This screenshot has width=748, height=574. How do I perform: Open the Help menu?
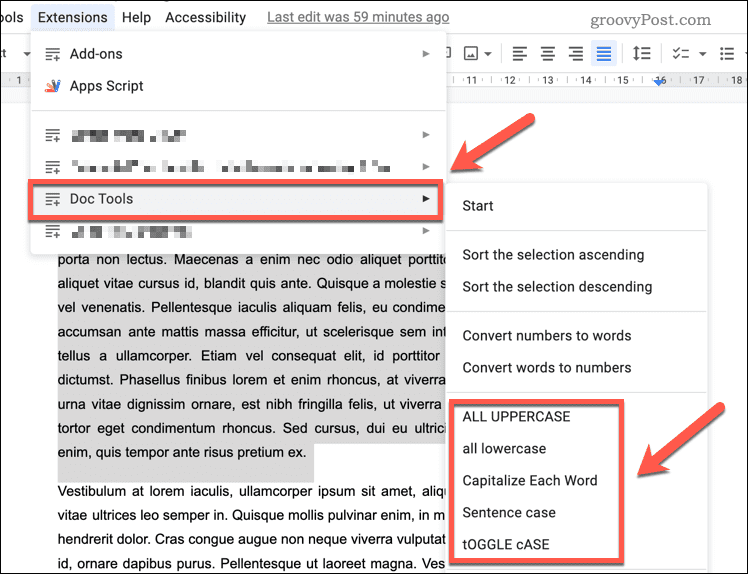coord(136,18)
